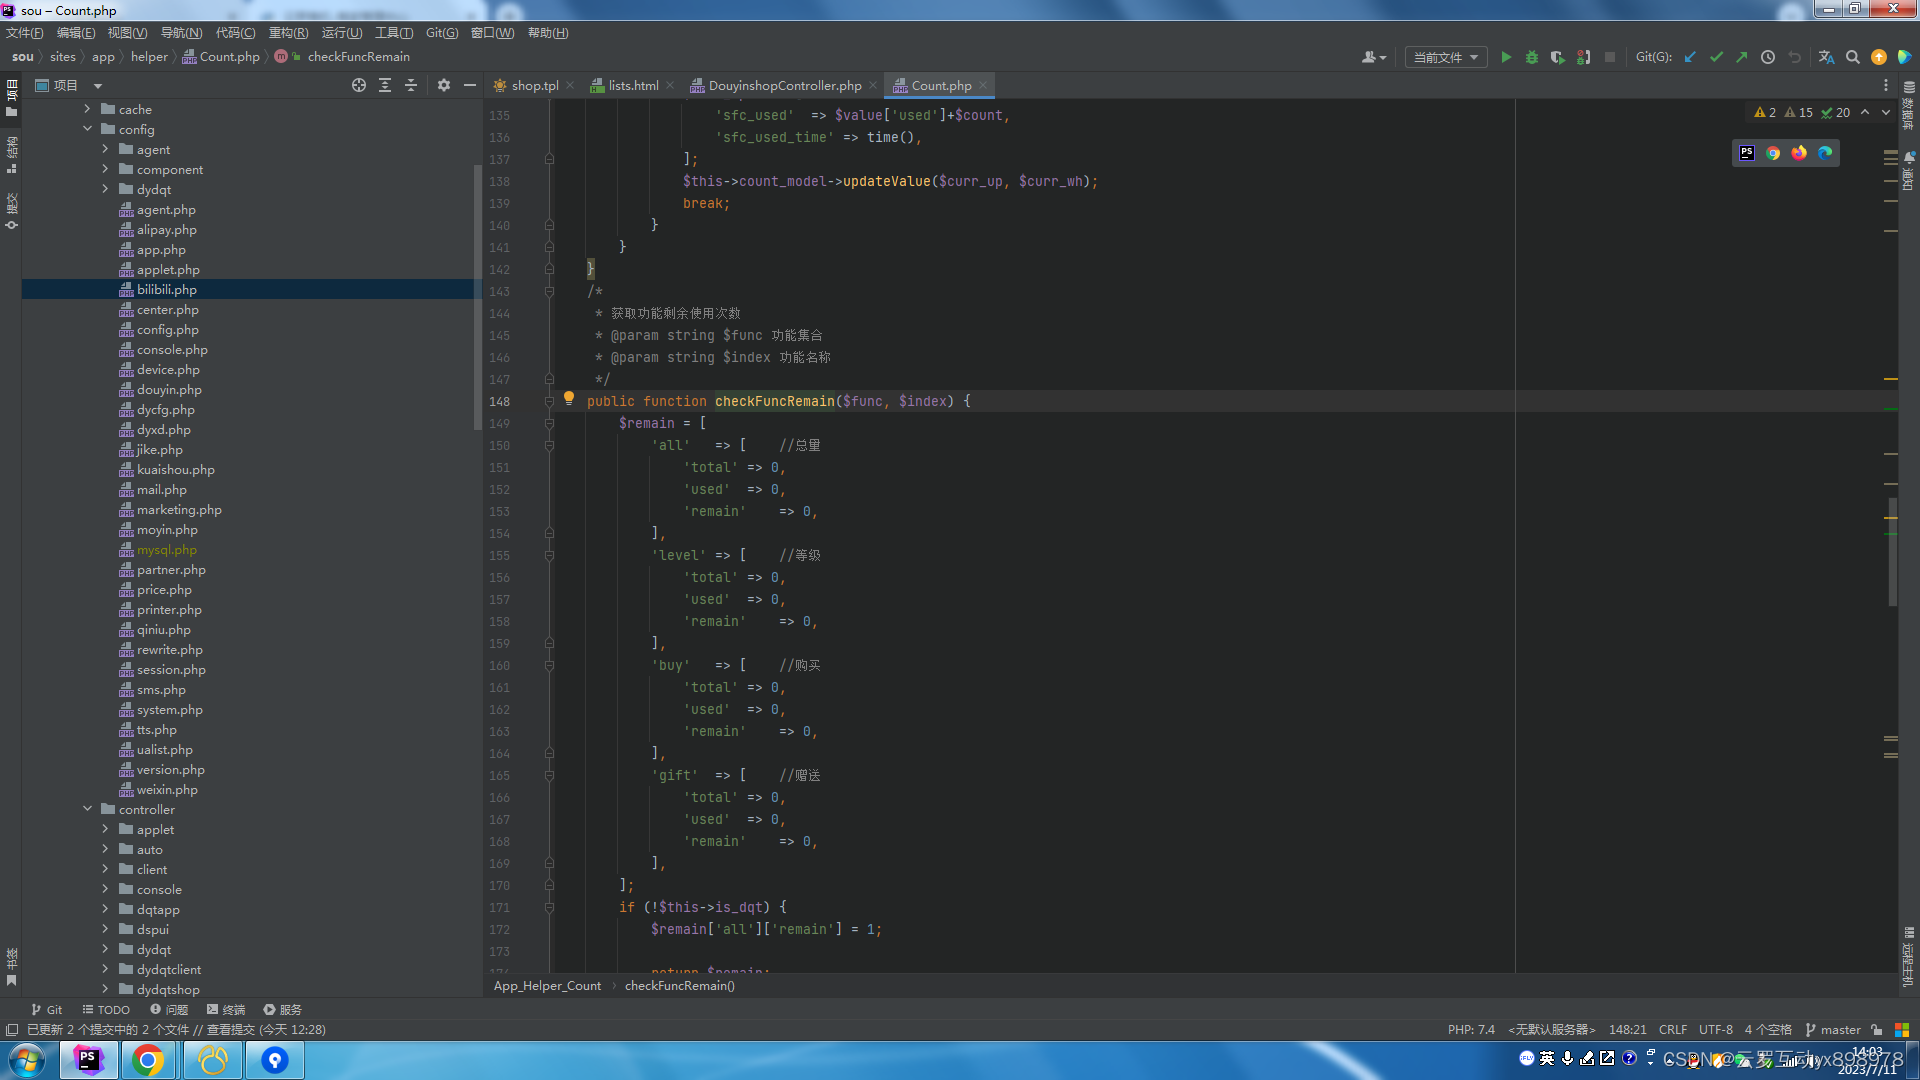The image size is (1920, 1080).
Task: Open in Edge from browser popup
Action: pyautogui.click(x=1825, y=153)
